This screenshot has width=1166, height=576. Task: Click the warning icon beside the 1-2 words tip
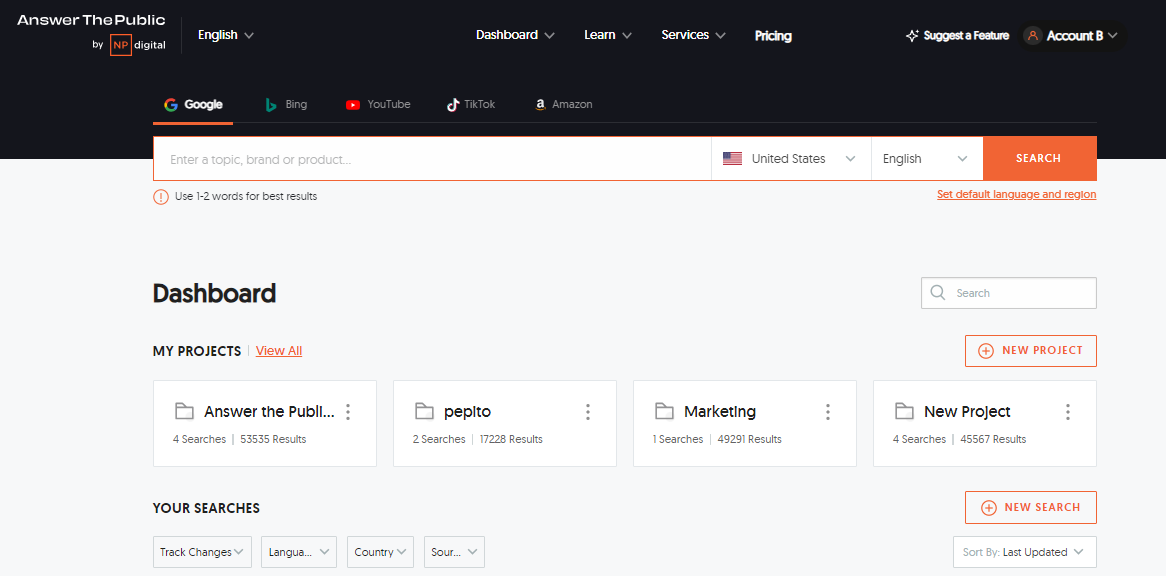click(161, 197)
